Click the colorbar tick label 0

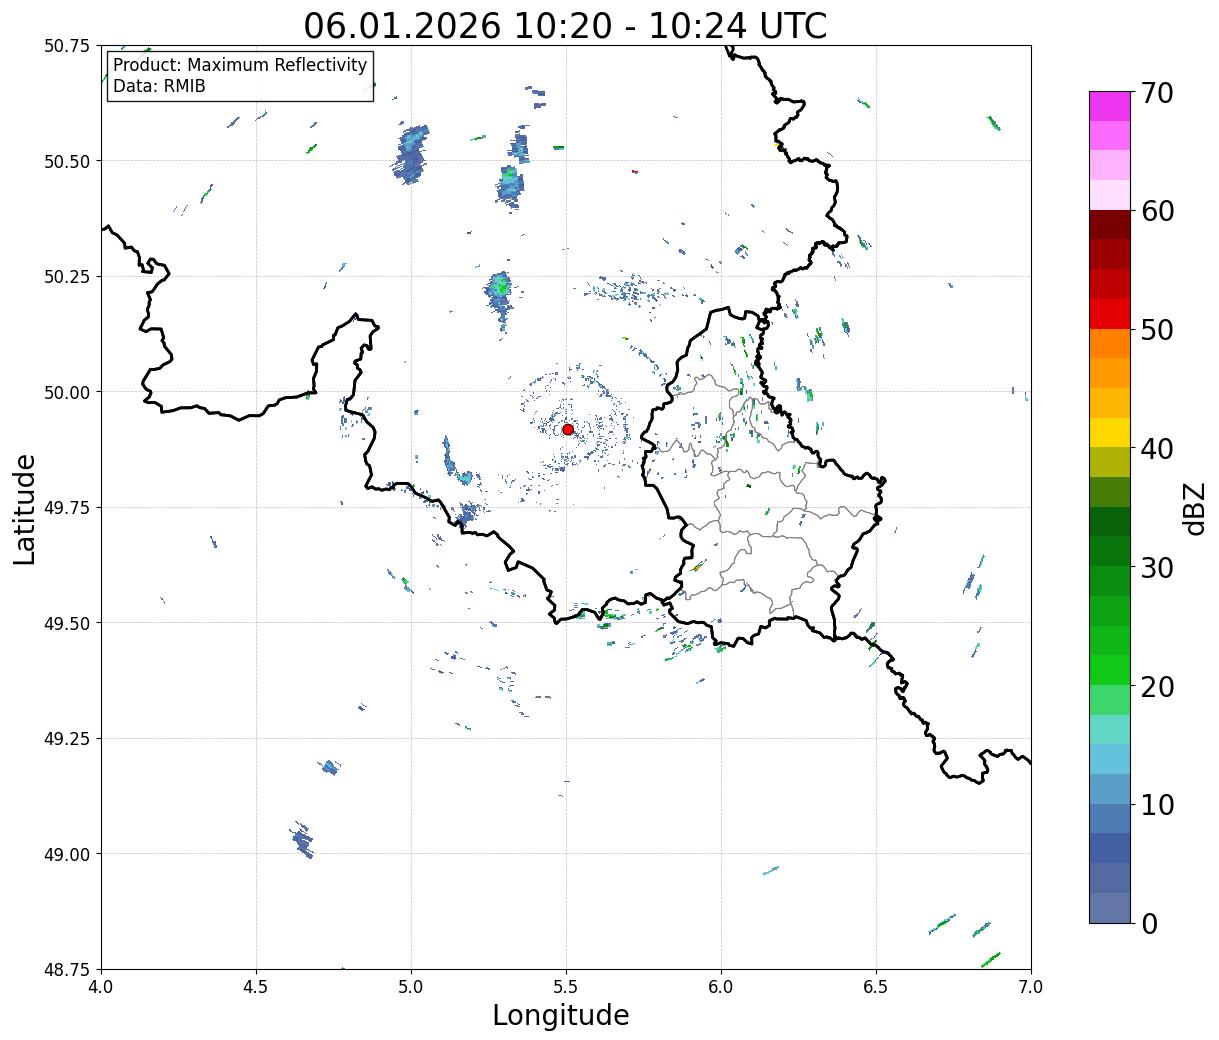[1149, 924]
